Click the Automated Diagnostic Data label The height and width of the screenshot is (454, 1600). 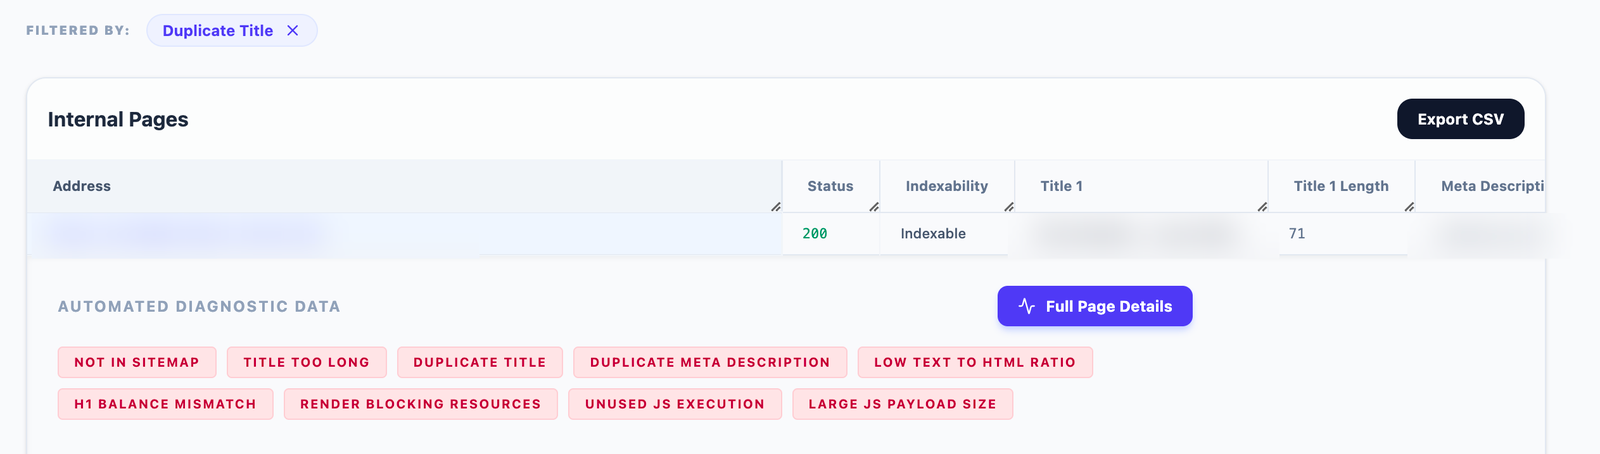pyautogui.click(x=199, y=306)
